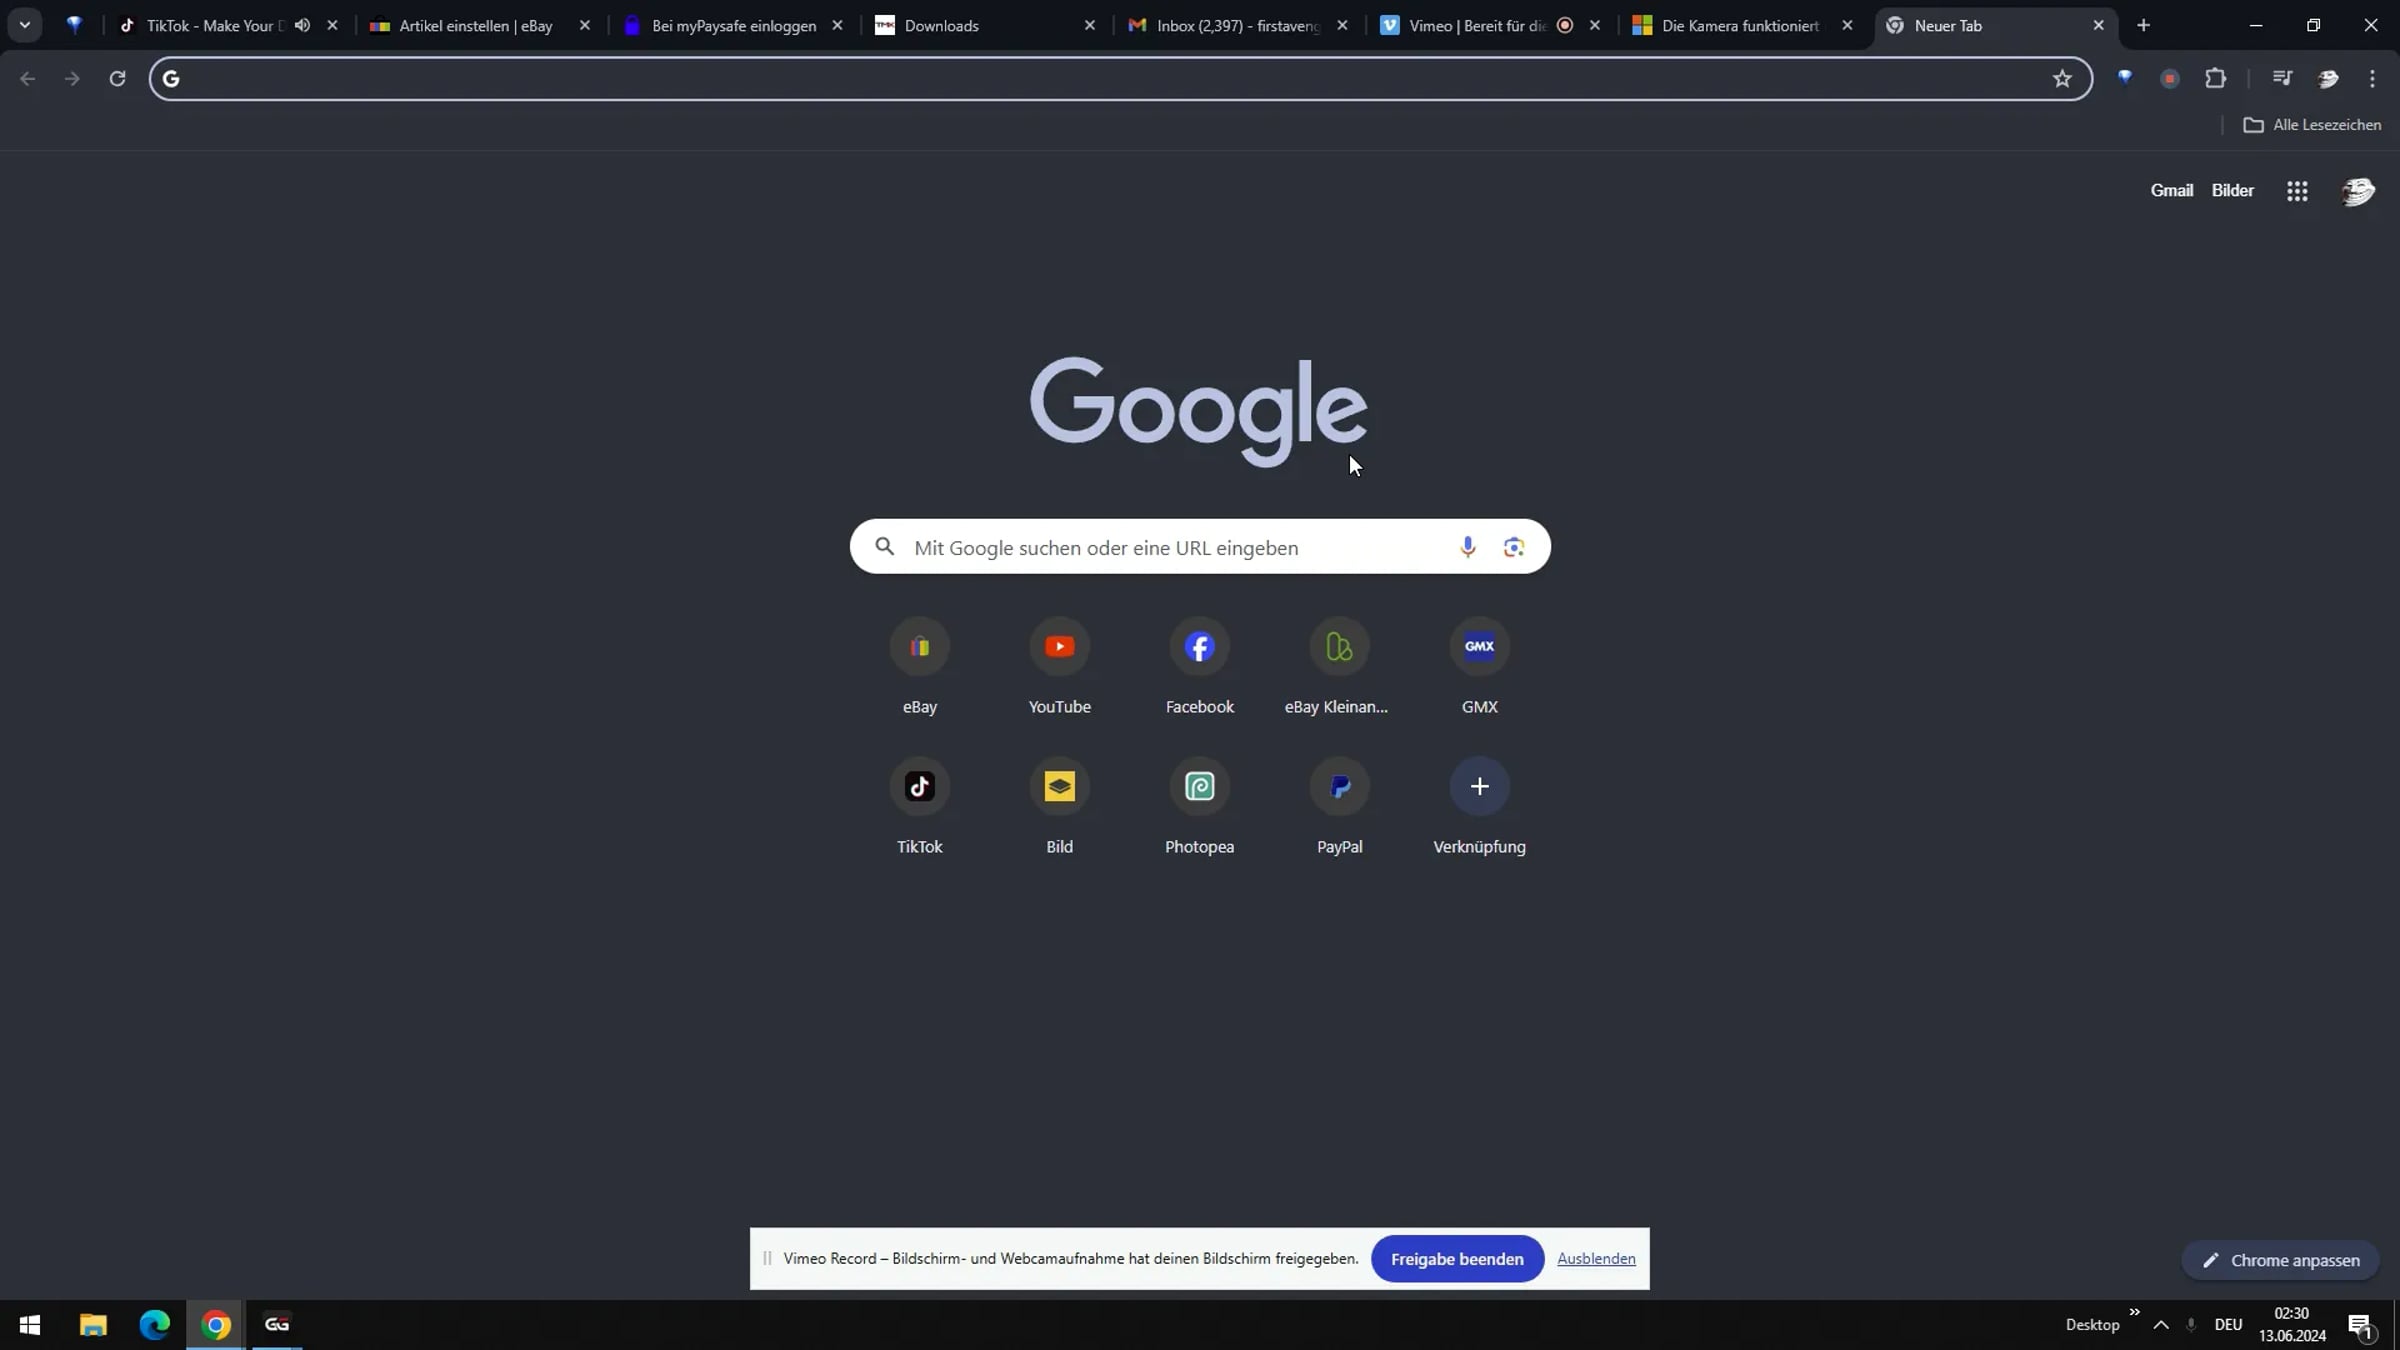This screenshot has height=1350, width=2400.
Task: Switch to the Downloads tab
Action: click(x=940, y=26)
